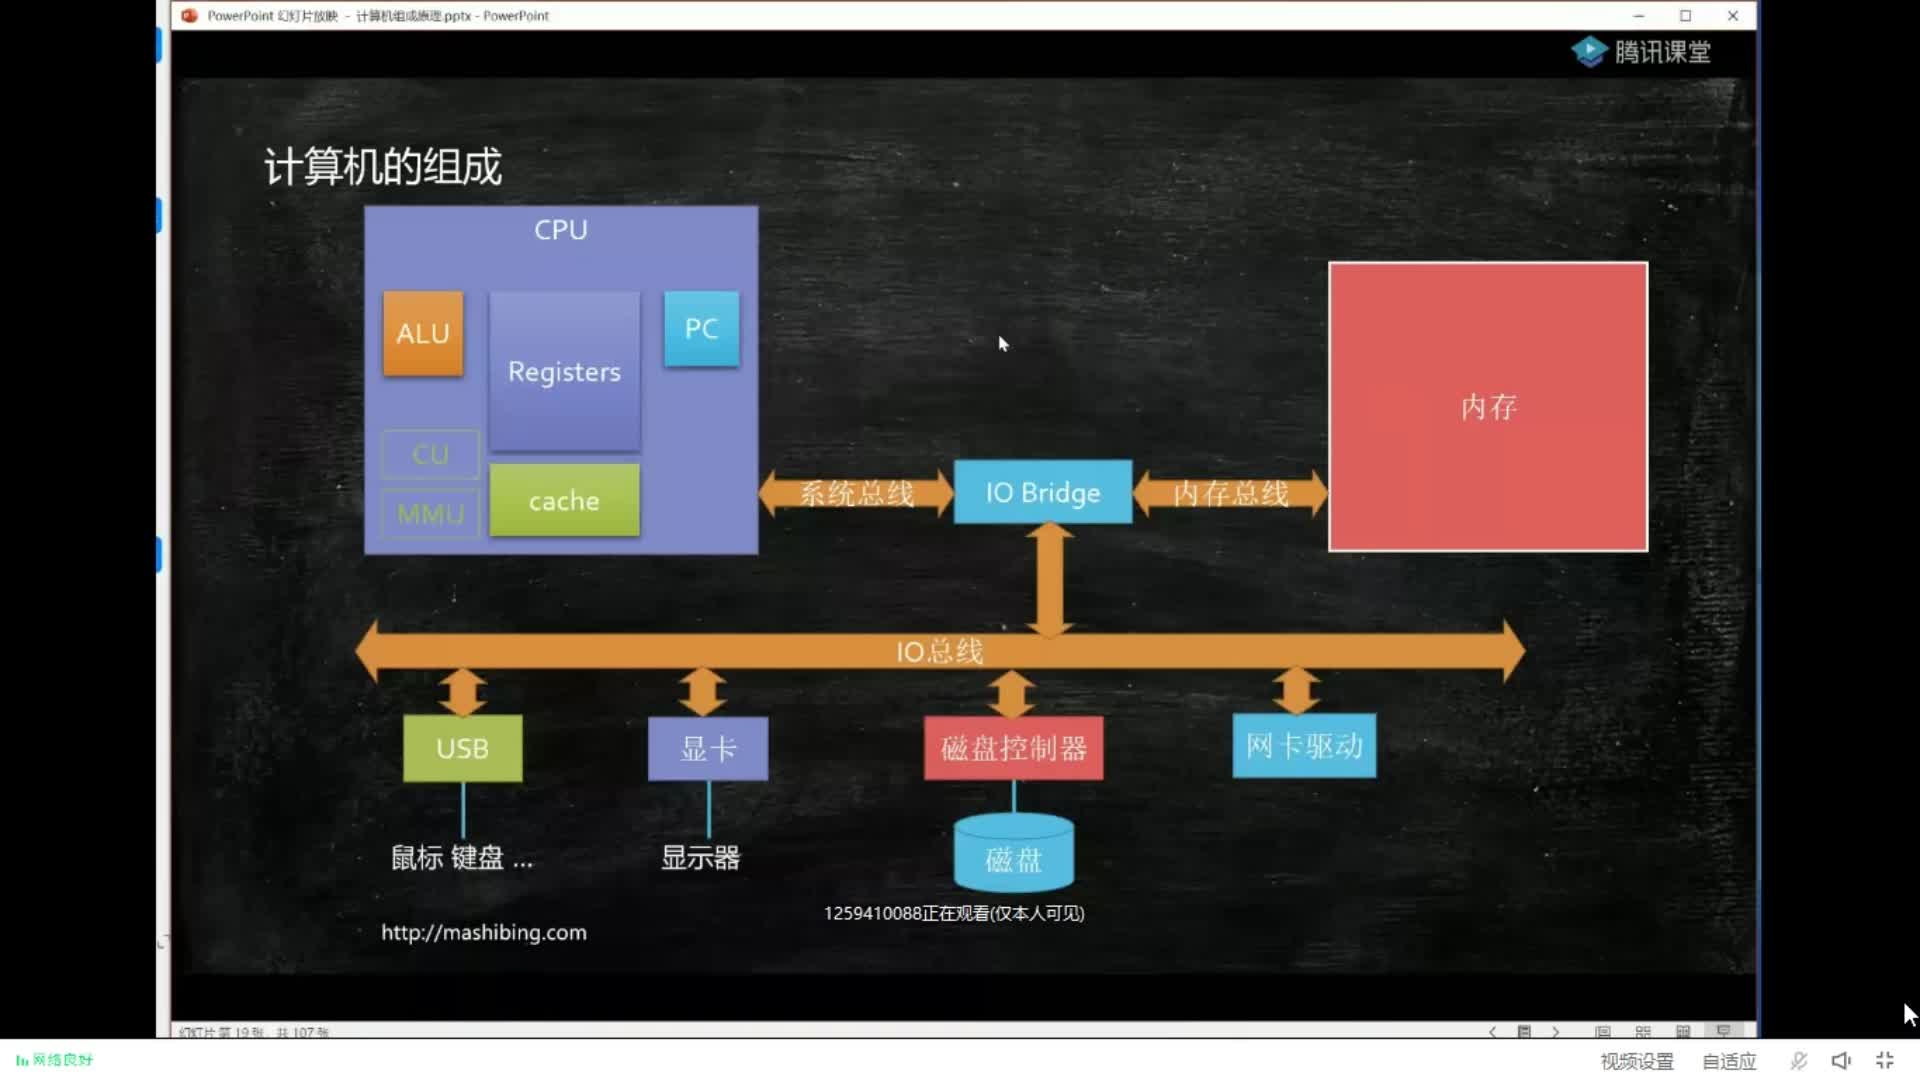Click the ALU block in the CPU
Viewport: 1920px width, 1080px height.
point(423,333)
